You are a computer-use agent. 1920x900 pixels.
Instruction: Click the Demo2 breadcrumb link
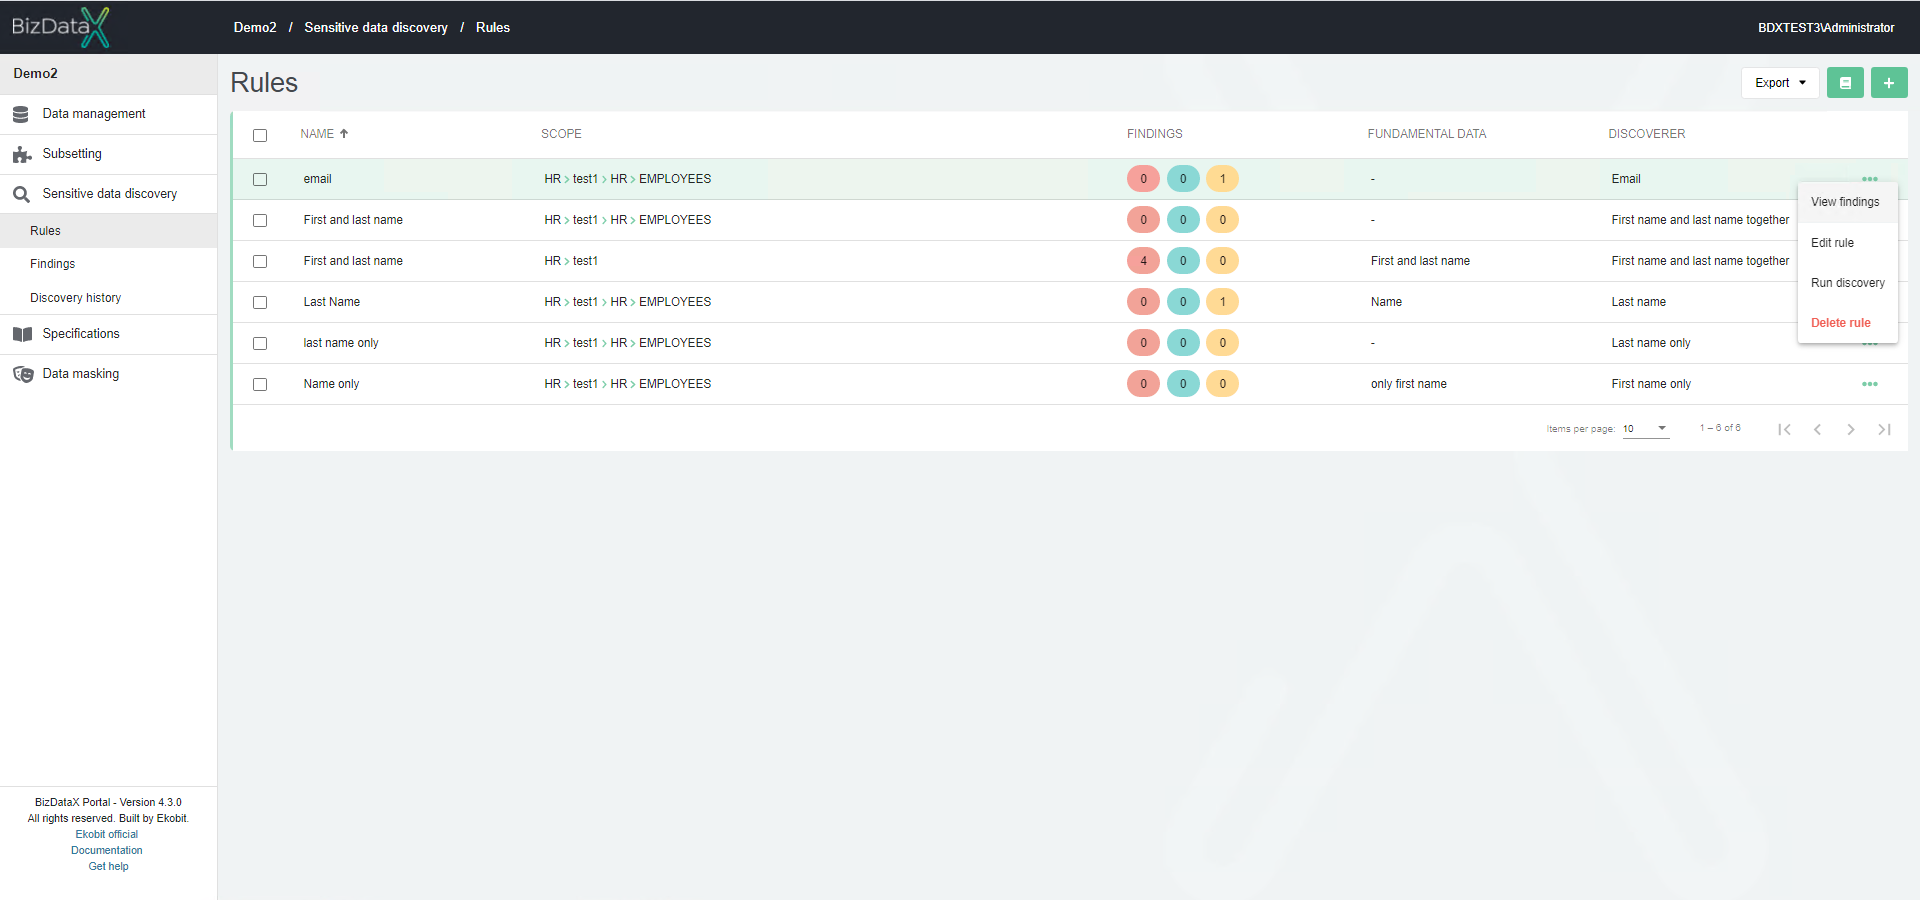pyautogui.click(x=255, y=27)
